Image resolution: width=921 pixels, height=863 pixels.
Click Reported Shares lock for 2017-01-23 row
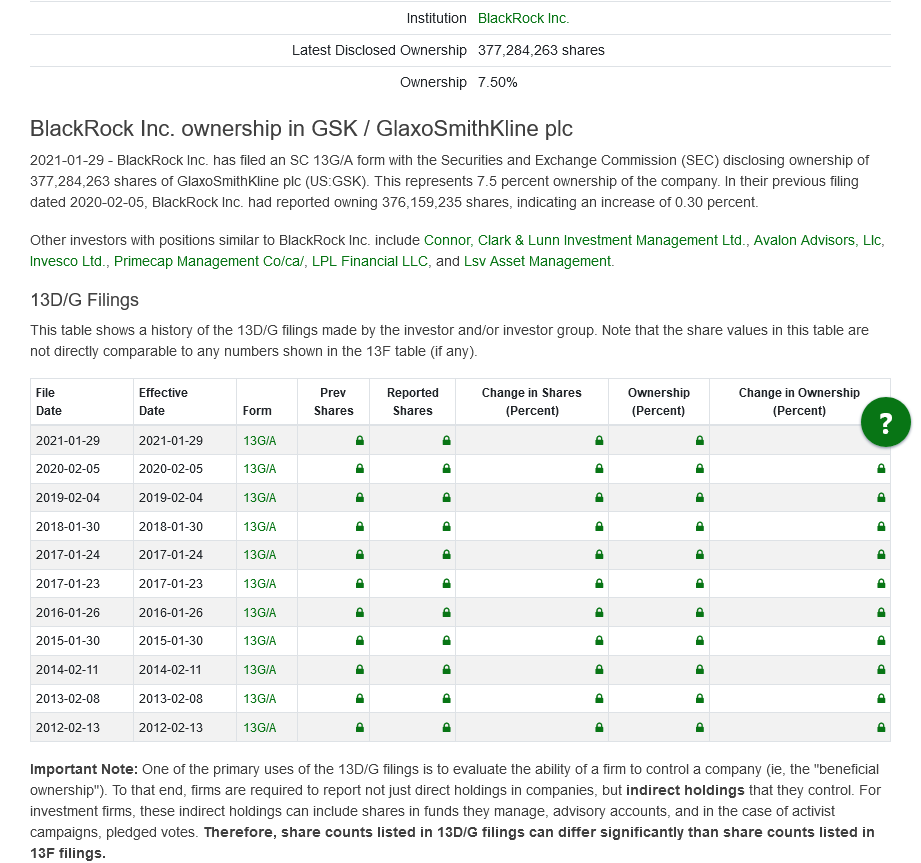click(x=446, y=583)
